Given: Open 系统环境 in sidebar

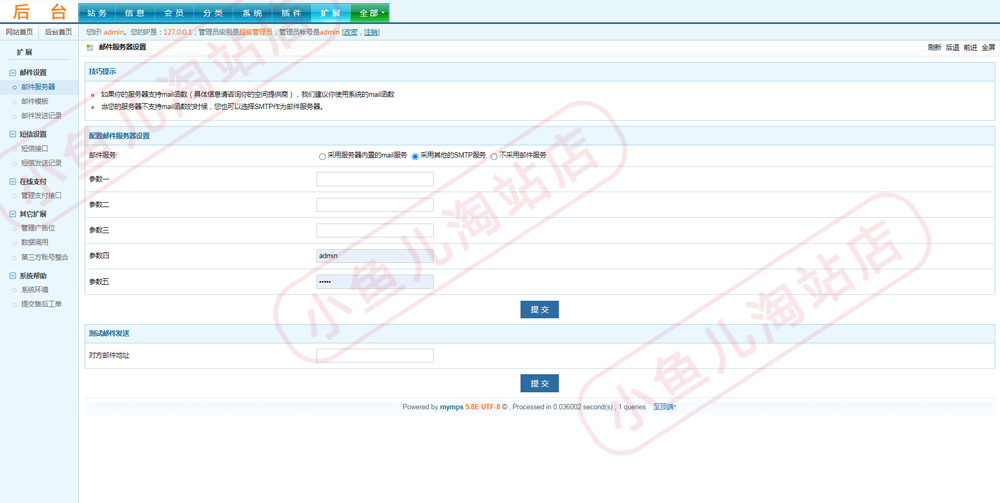Looking at the screenshot, I should coord(34,290).
